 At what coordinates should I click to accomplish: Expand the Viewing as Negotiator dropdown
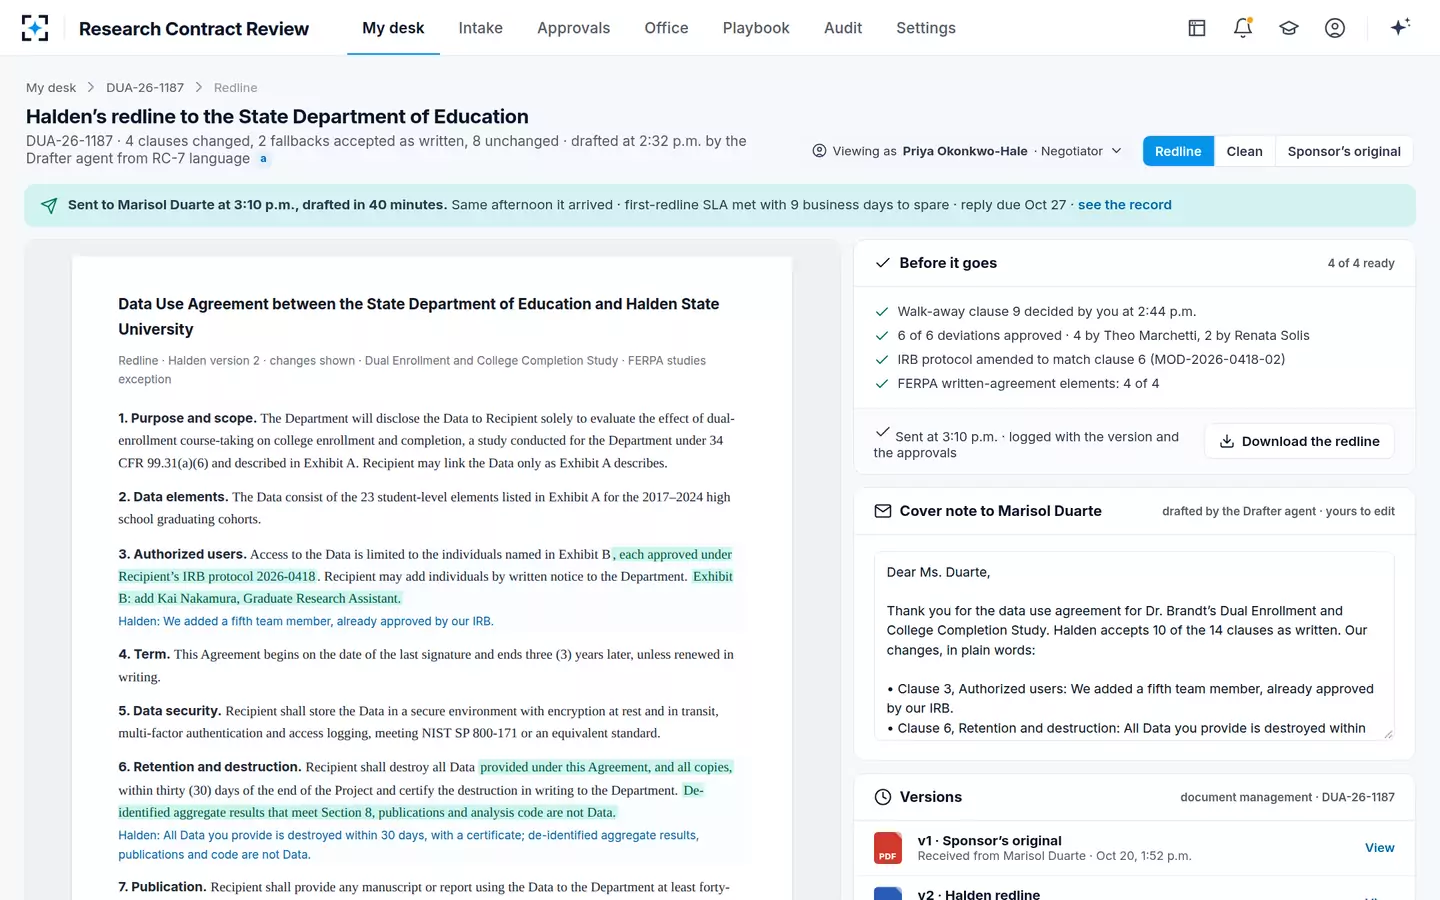(x=968, y=151)
